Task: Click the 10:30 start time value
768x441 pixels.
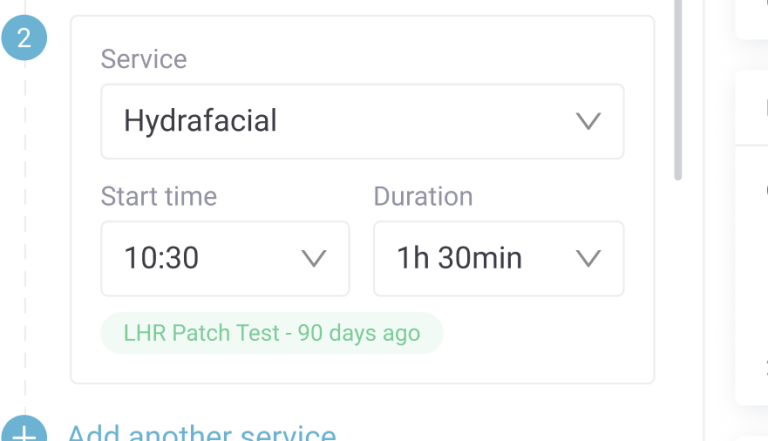Action: (161, 259)
